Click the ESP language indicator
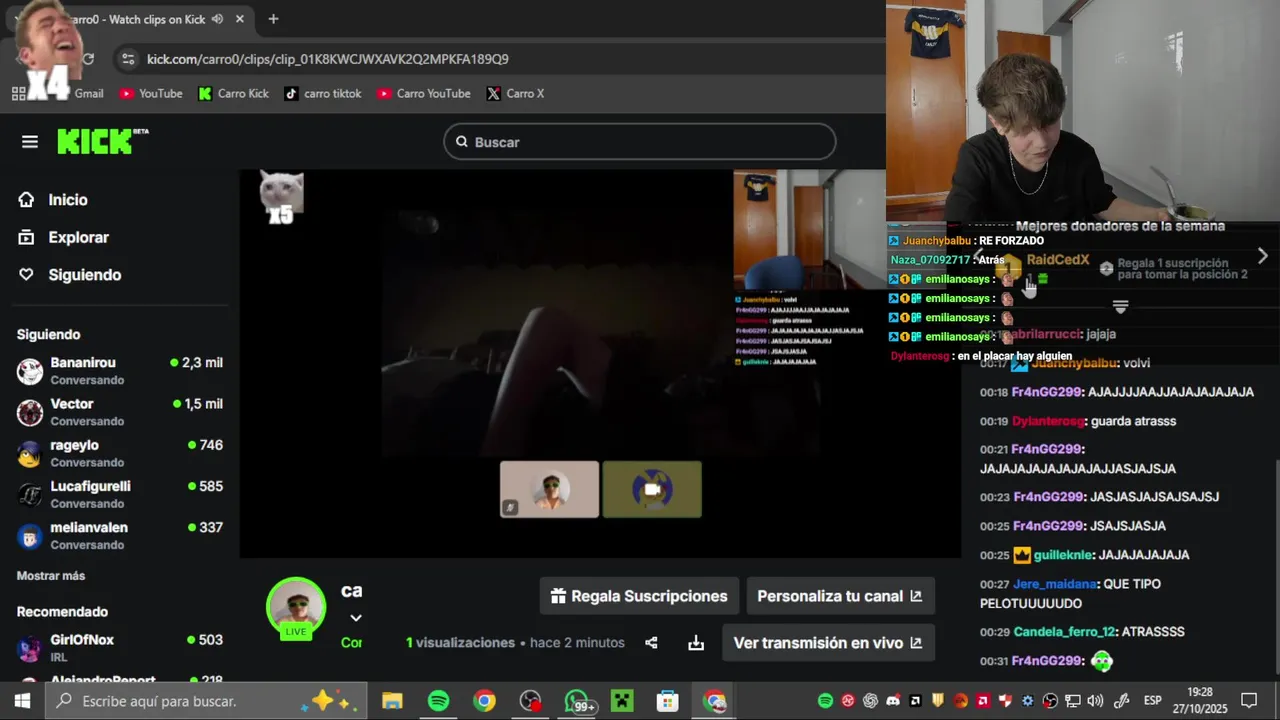Image resolution: width=1280 pixels, height=720 pixels. click(1153, 701)
